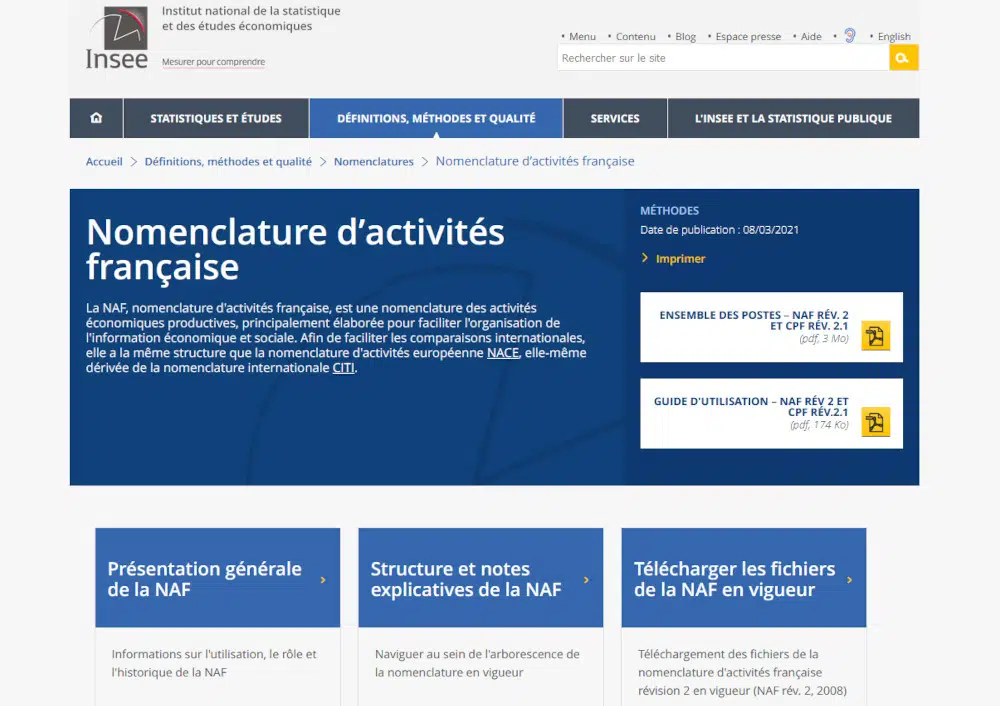This screenshot has height=706, width=1000.
Task: Click in the Rechercher sur le site field
Action: click(x=722, y=58)
